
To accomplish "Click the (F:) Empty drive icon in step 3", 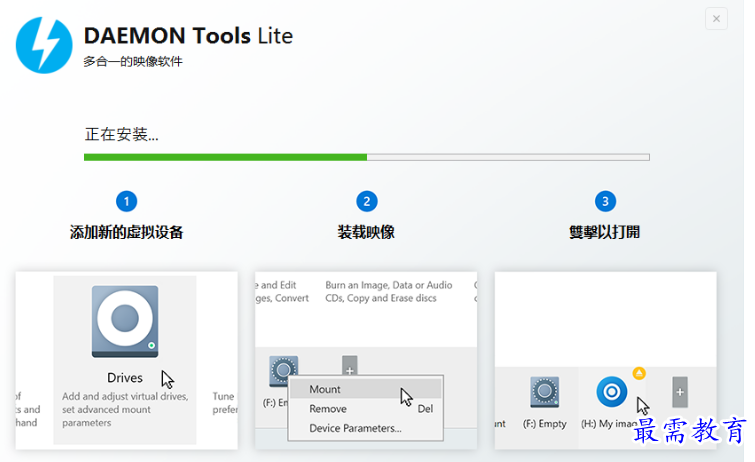I will pyautogui.click(x=545, y=392).
